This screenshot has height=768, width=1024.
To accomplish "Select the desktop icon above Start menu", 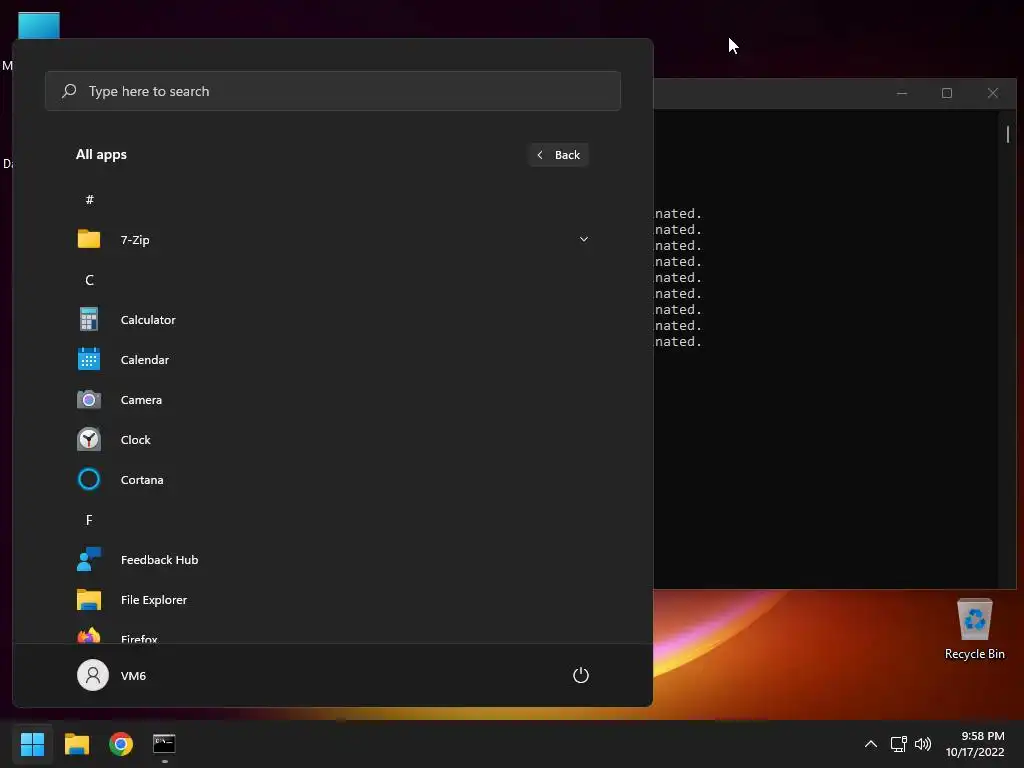I will pos(39,25).
